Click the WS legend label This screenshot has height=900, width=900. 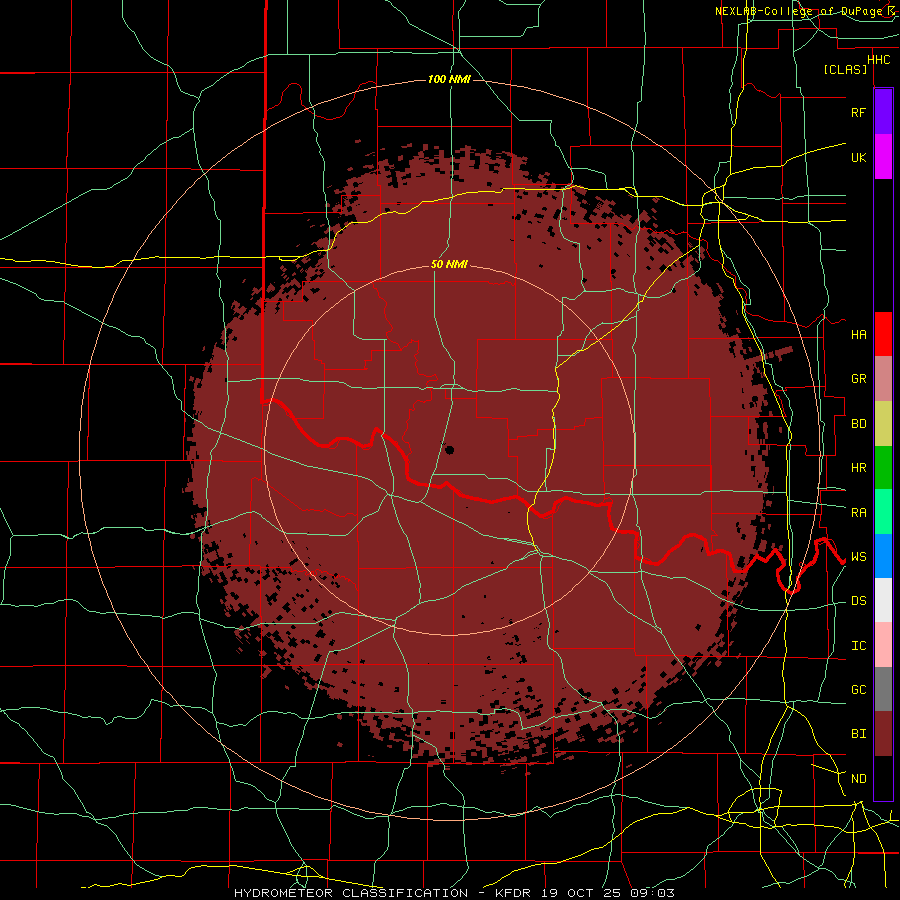pyautogui.click(x=858, y=557)
